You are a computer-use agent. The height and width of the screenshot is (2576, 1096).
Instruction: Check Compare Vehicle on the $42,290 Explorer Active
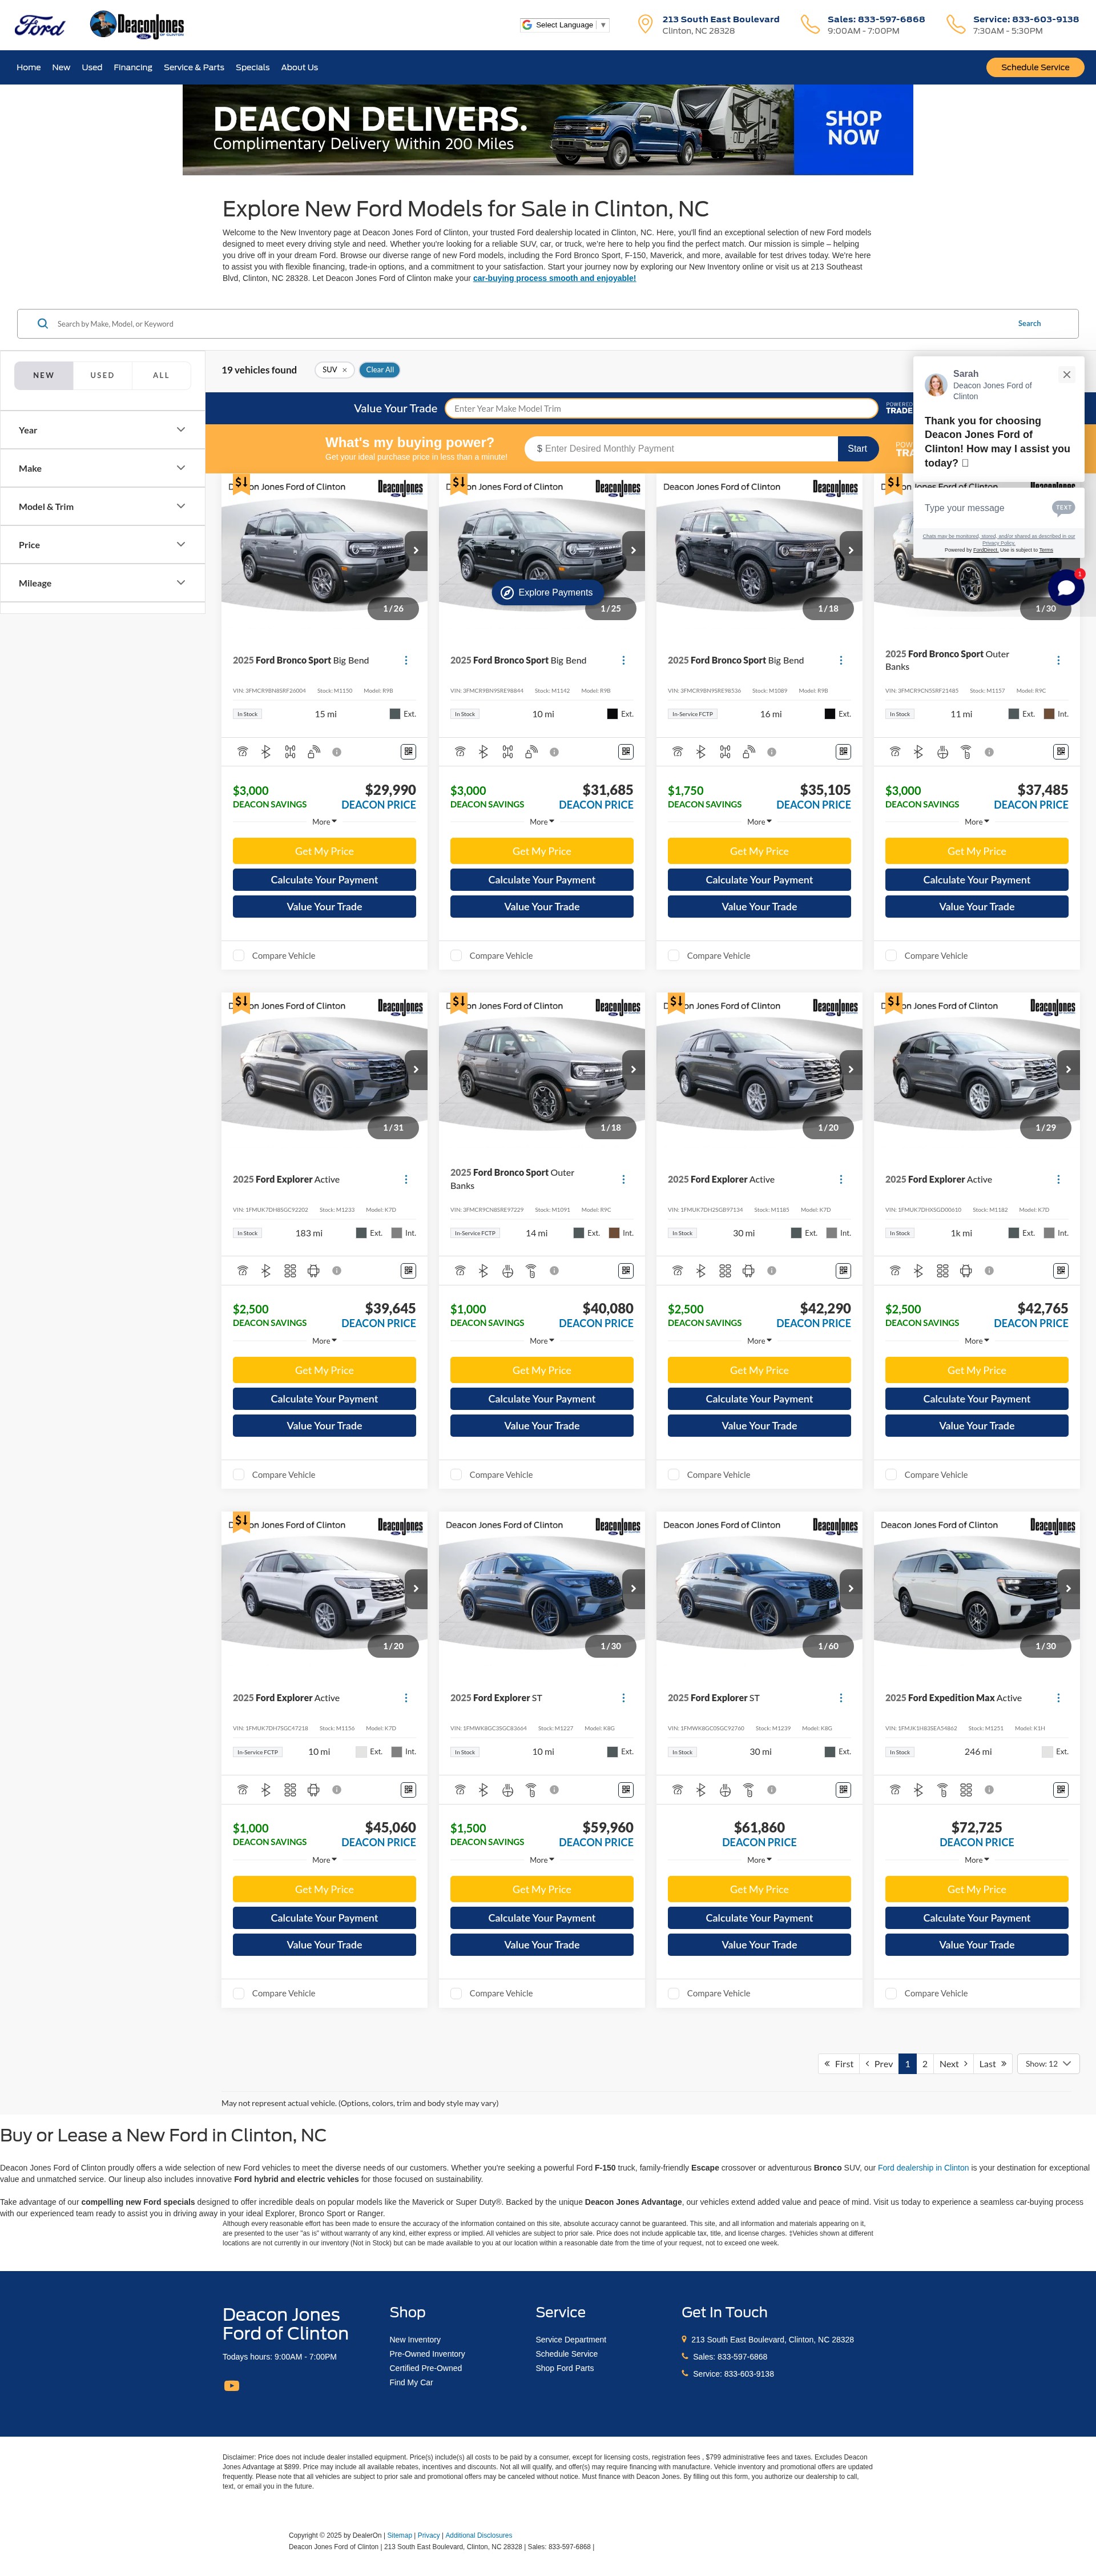[x=674, y=1475]
